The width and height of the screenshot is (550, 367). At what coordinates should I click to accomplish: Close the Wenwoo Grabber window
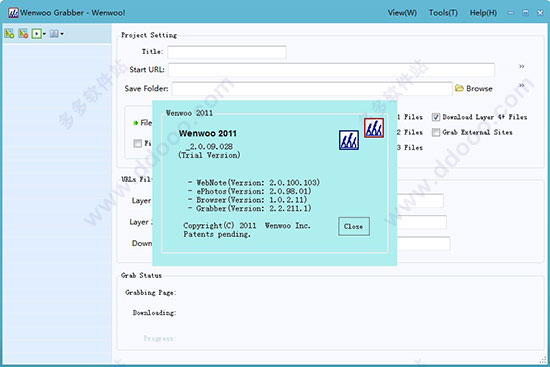pos(540,13)
